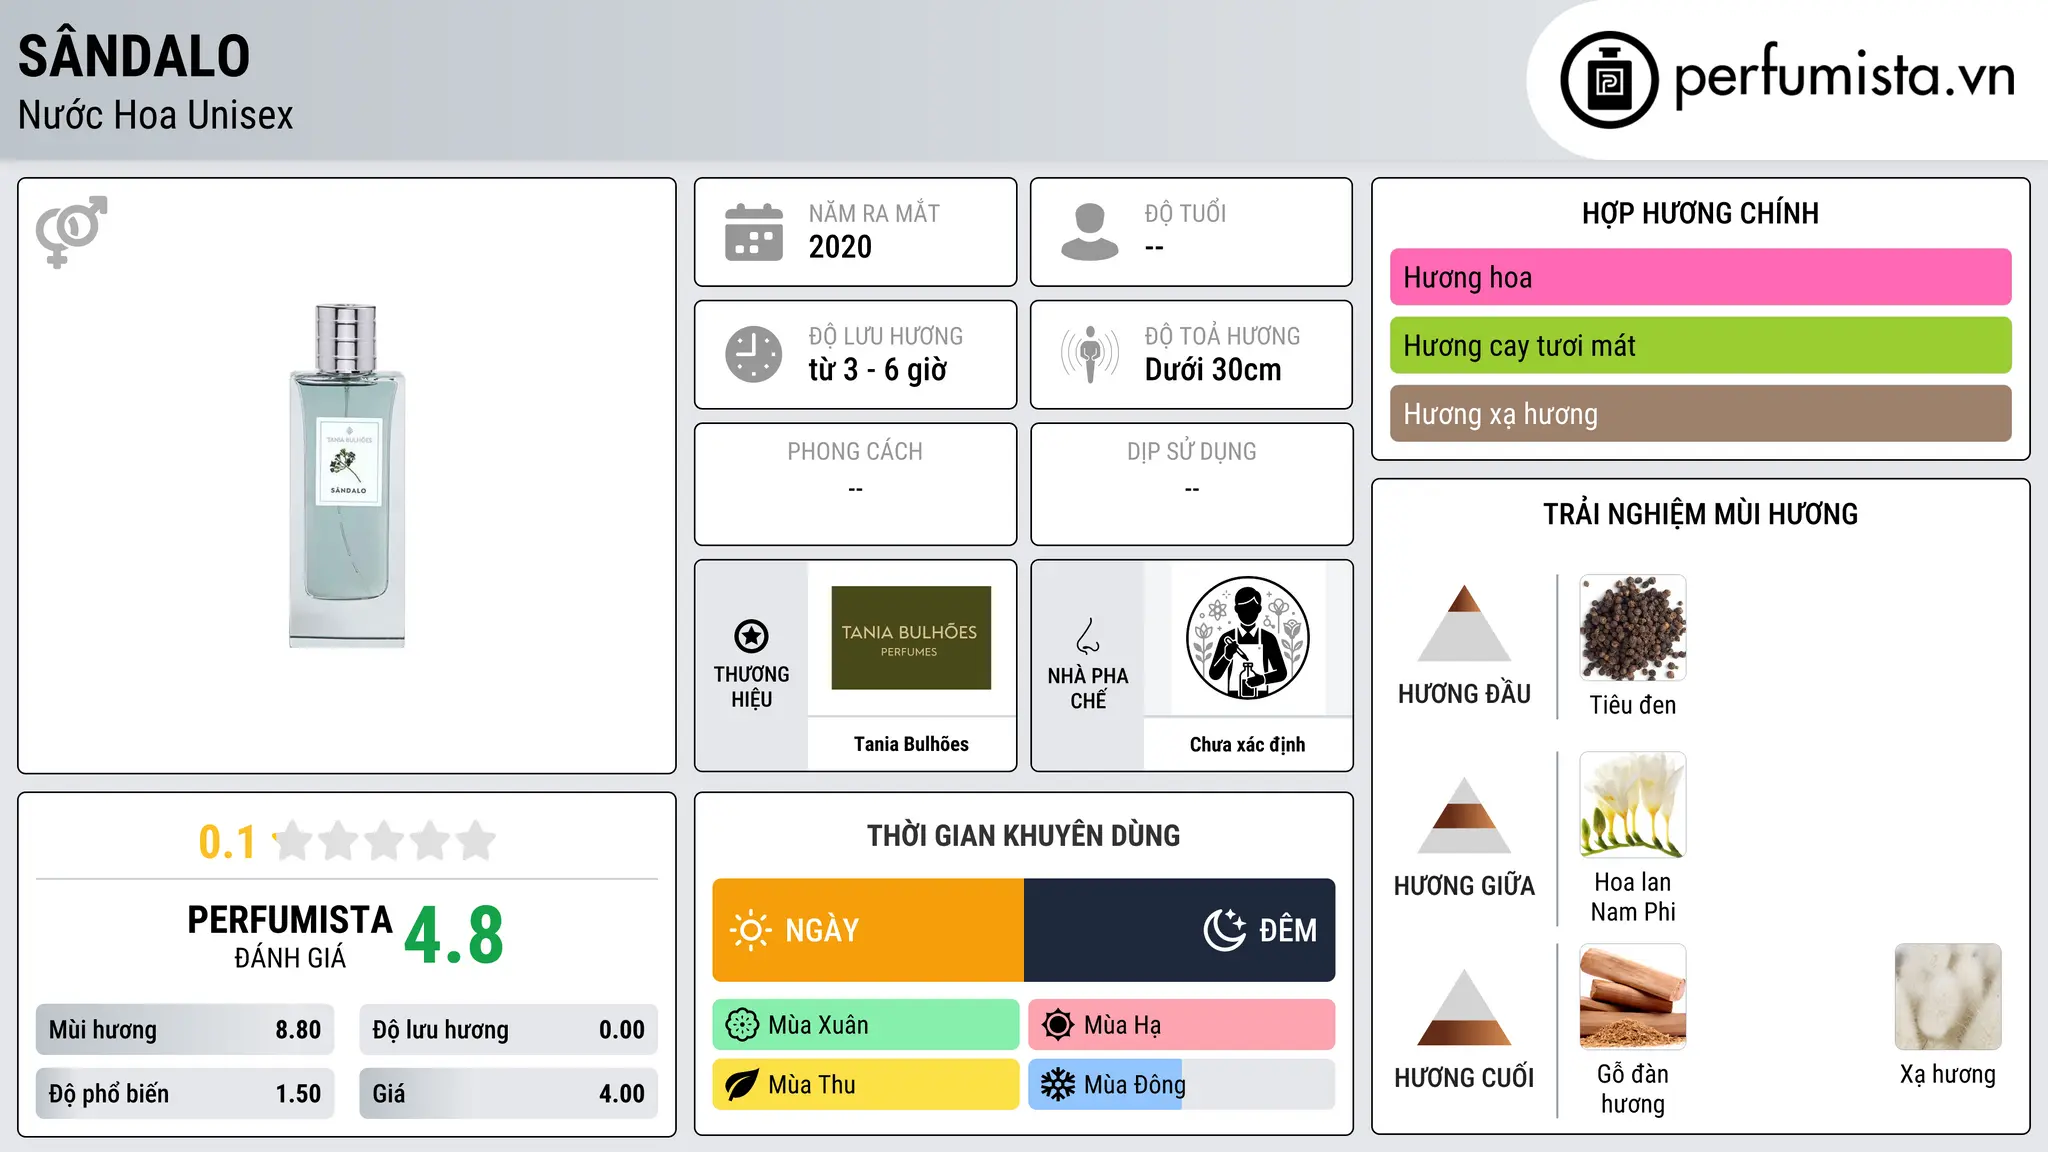Select the Gỗ đàn hương note image
This screenshot has height=1152, width=2048.
(x=1632, y=997)
